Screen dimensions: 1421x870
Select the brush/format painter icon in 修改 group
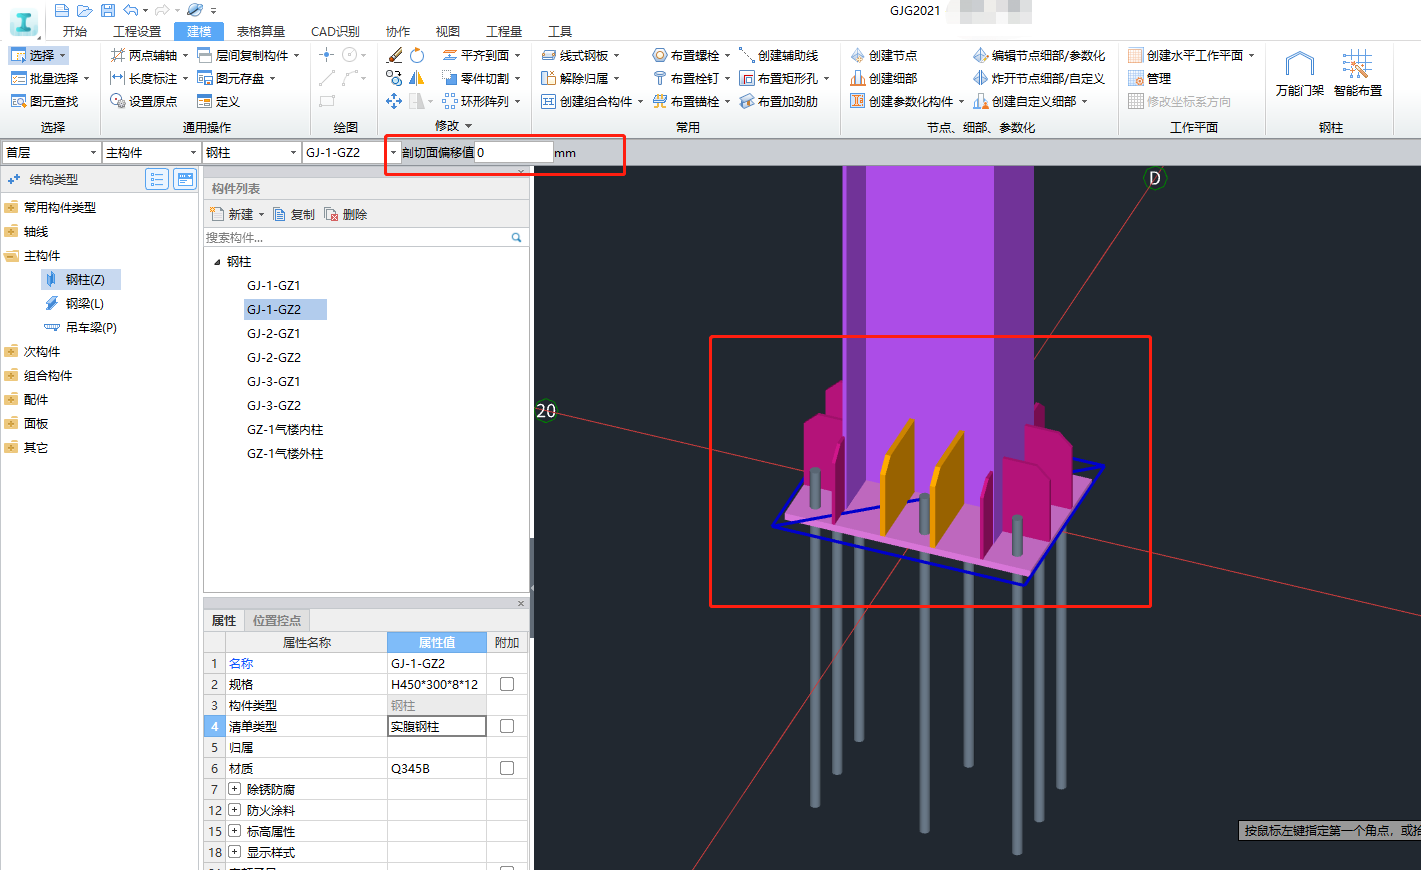point(395,55)
